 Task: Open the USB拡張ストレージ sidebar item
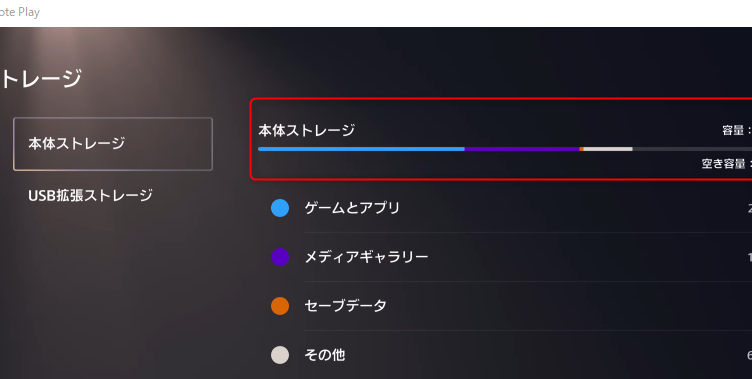pyautogui.click(x=91, y=195)
